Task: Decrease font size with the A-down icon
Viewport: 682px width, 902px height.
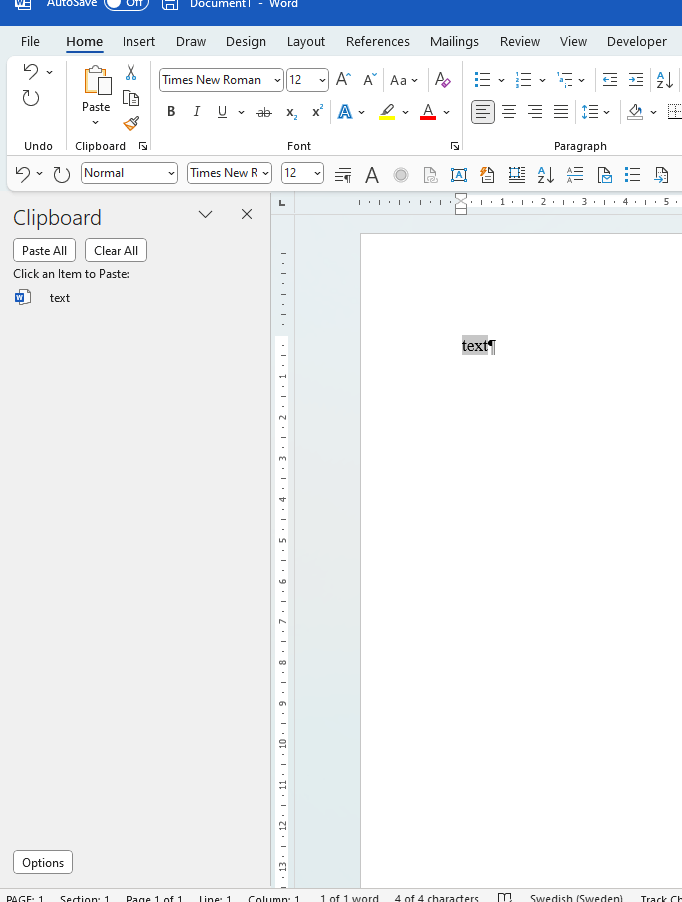Action: click(370, 79)
